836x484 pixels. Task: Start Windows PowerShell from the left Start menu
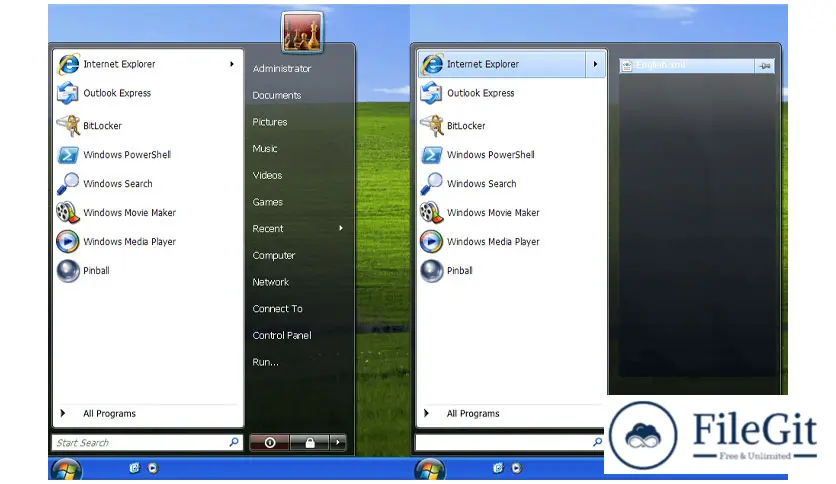[x=147, y=155]
